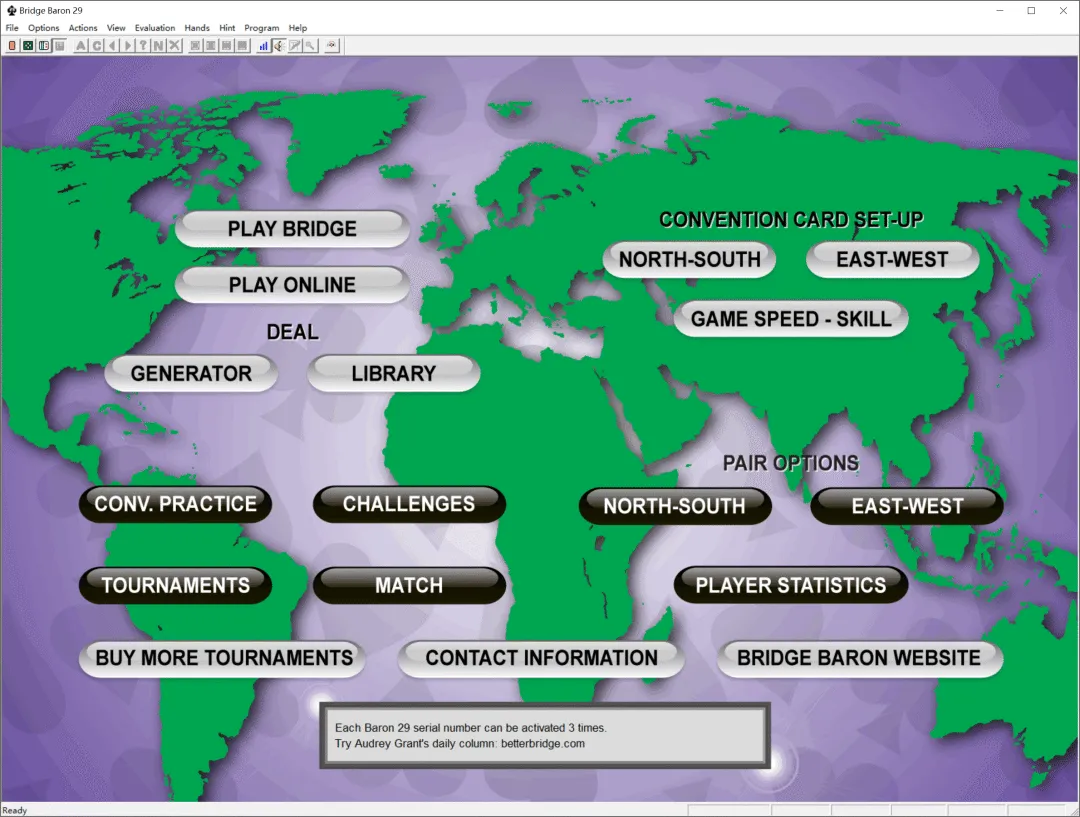Open the Help menu
Image resolution: width=1080 pixels, height=817 pixels.
click(298, 28)
